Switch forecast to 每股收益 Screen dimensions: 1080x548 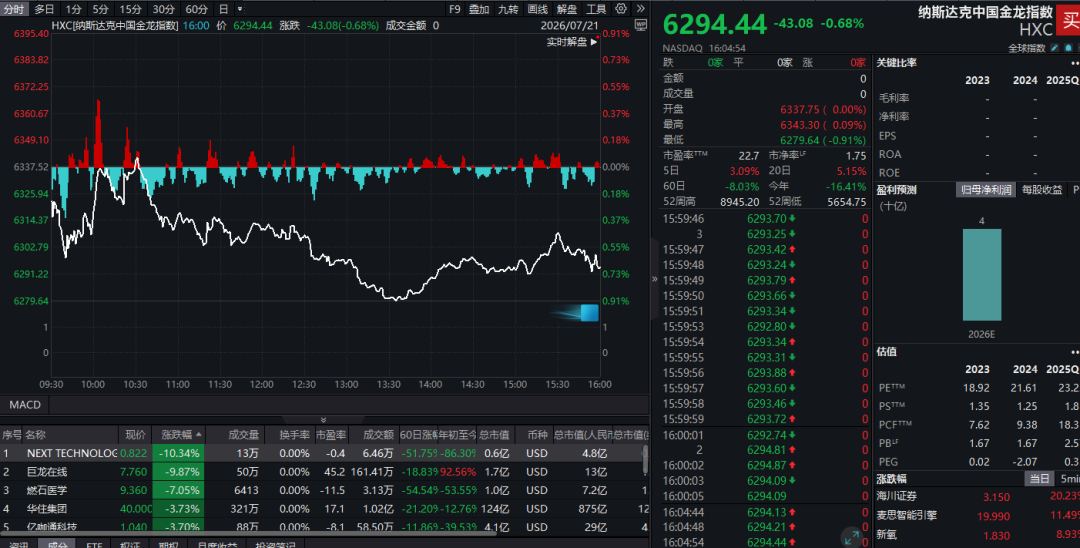[x=1042, y=189]
